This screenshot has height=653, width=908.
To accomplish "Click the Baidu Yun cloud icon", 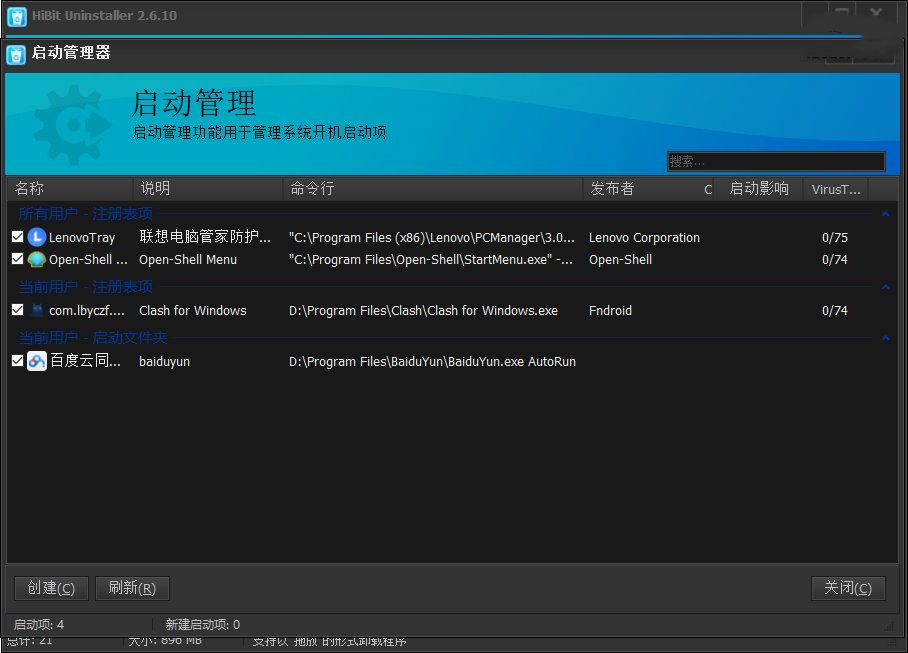I will point(37,361).
